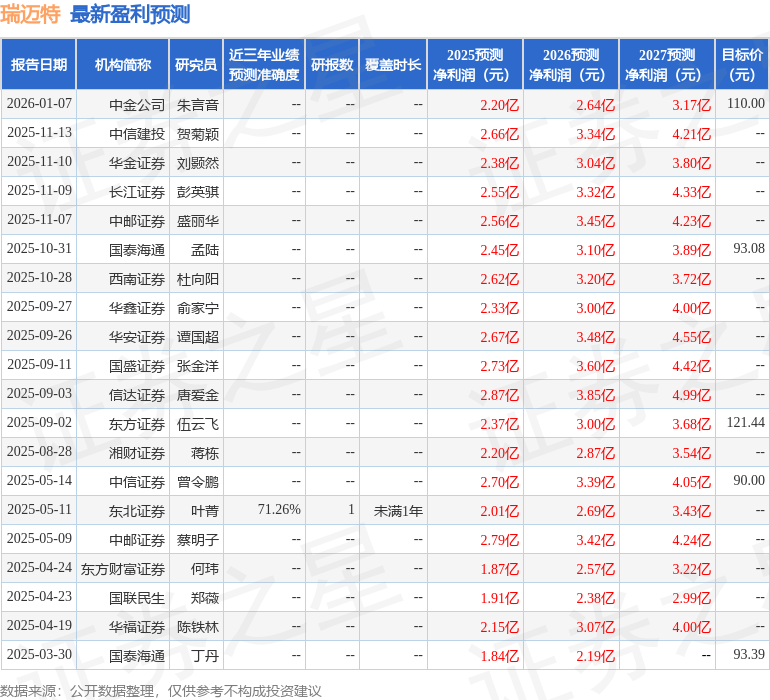Click target price 110.00
This screenshot has height=700, width=770.
click(x=746, y=103)
